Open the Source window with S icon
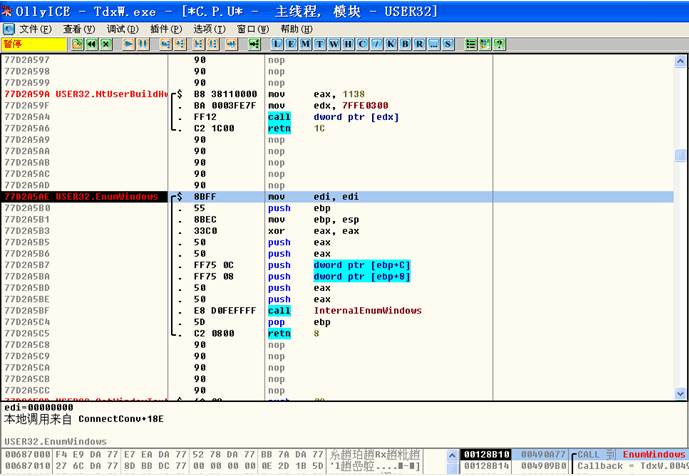The image size is (689, 476). pyautogui.click(x=448, y=44)
